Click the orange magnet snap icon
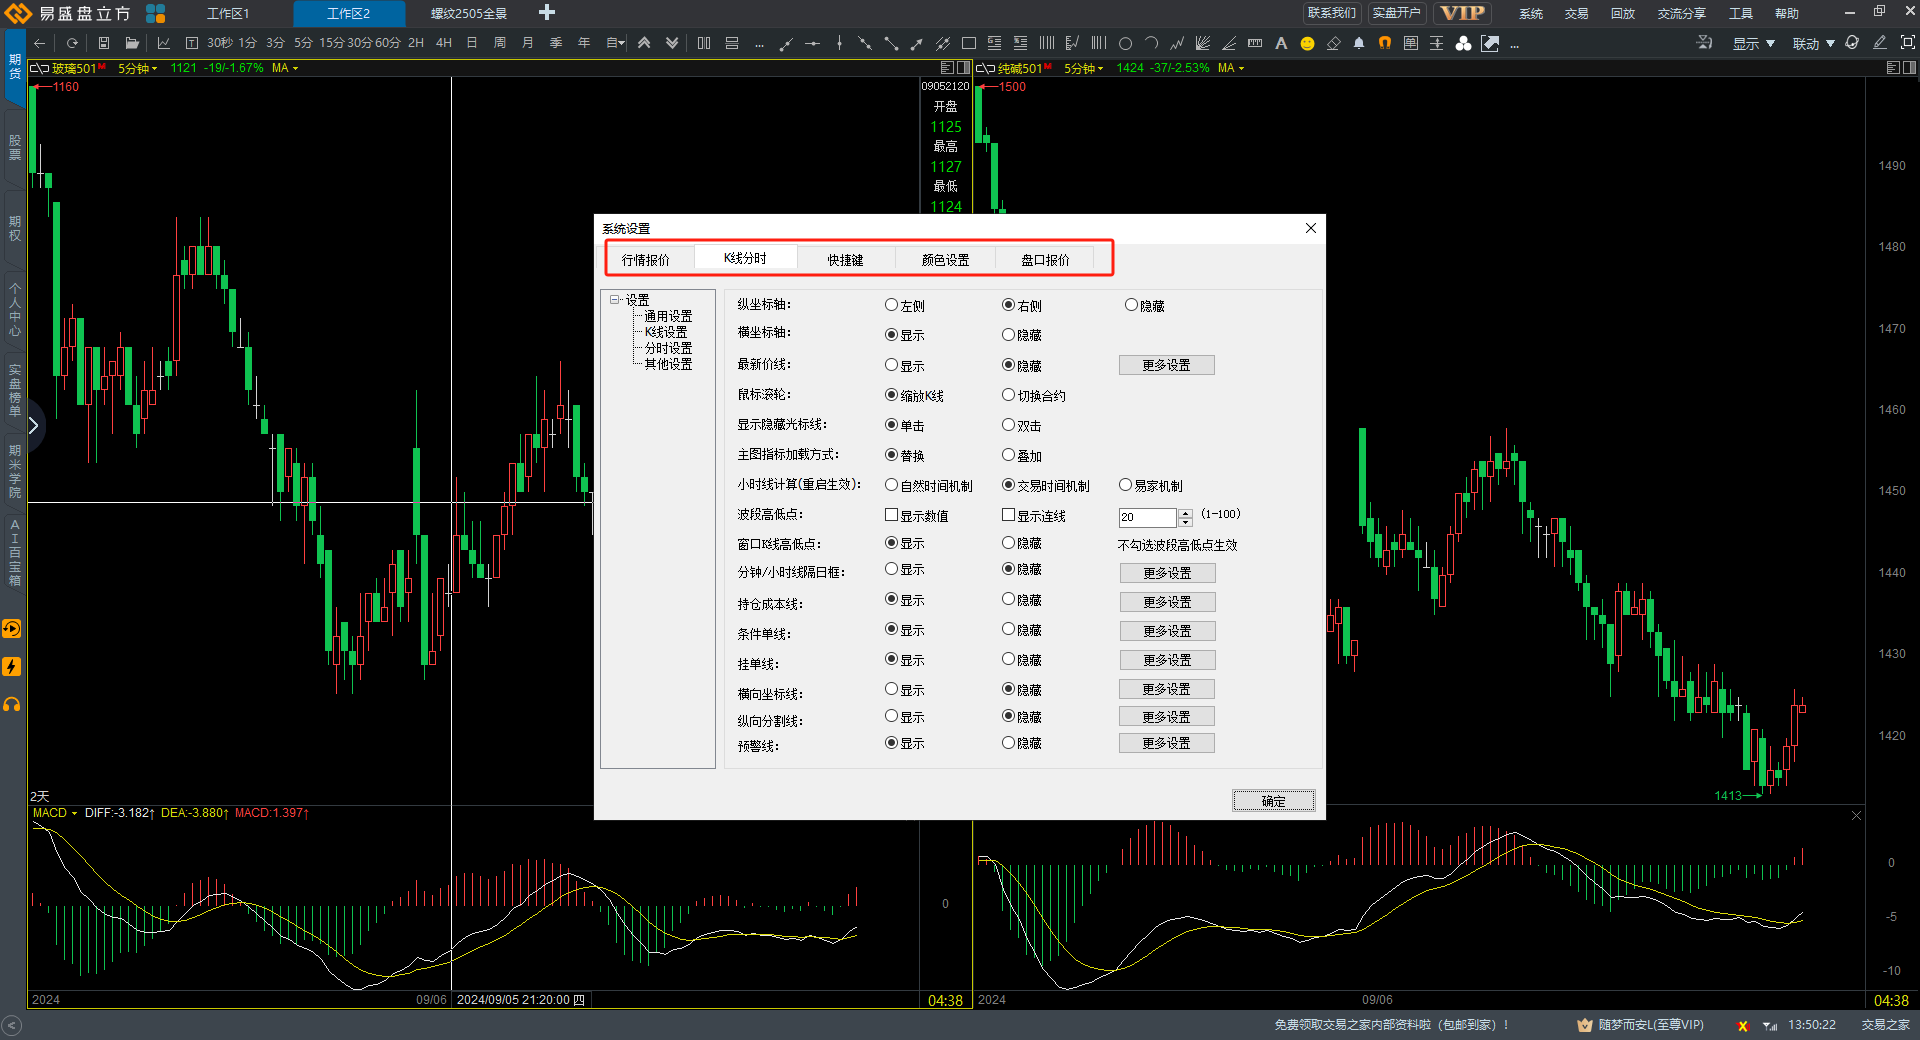Screen dimensions: 1920x1040 (1385, 43)
